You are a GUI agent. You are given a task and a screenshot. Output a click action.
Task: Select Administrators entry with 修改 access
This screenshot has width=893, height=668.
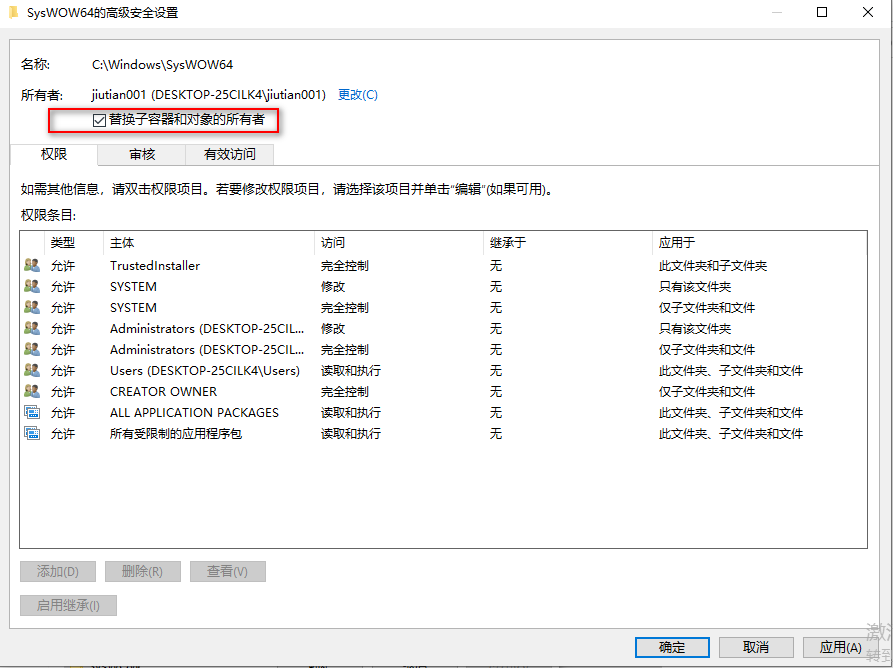click(x=443, y=329)
